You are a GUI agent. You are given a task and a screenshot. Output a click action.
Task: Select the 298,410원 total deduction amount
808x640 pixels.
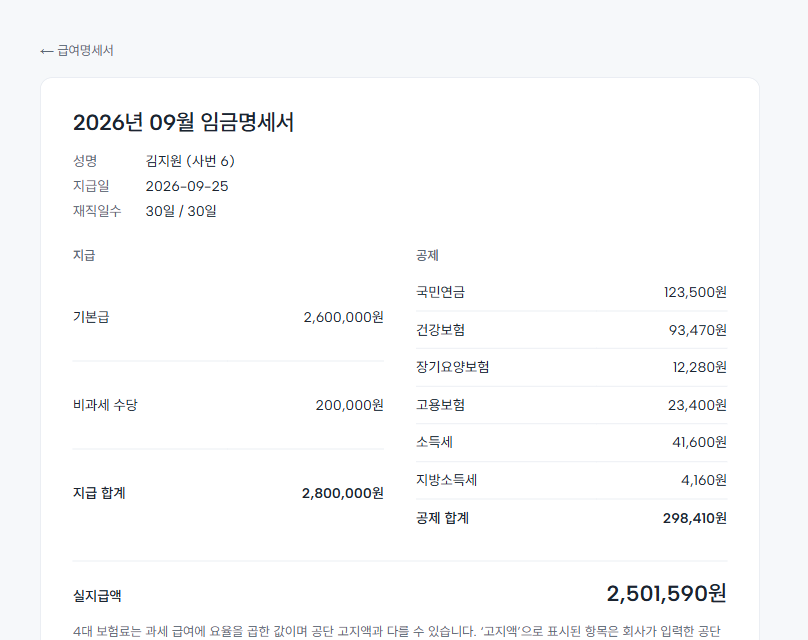695,518
